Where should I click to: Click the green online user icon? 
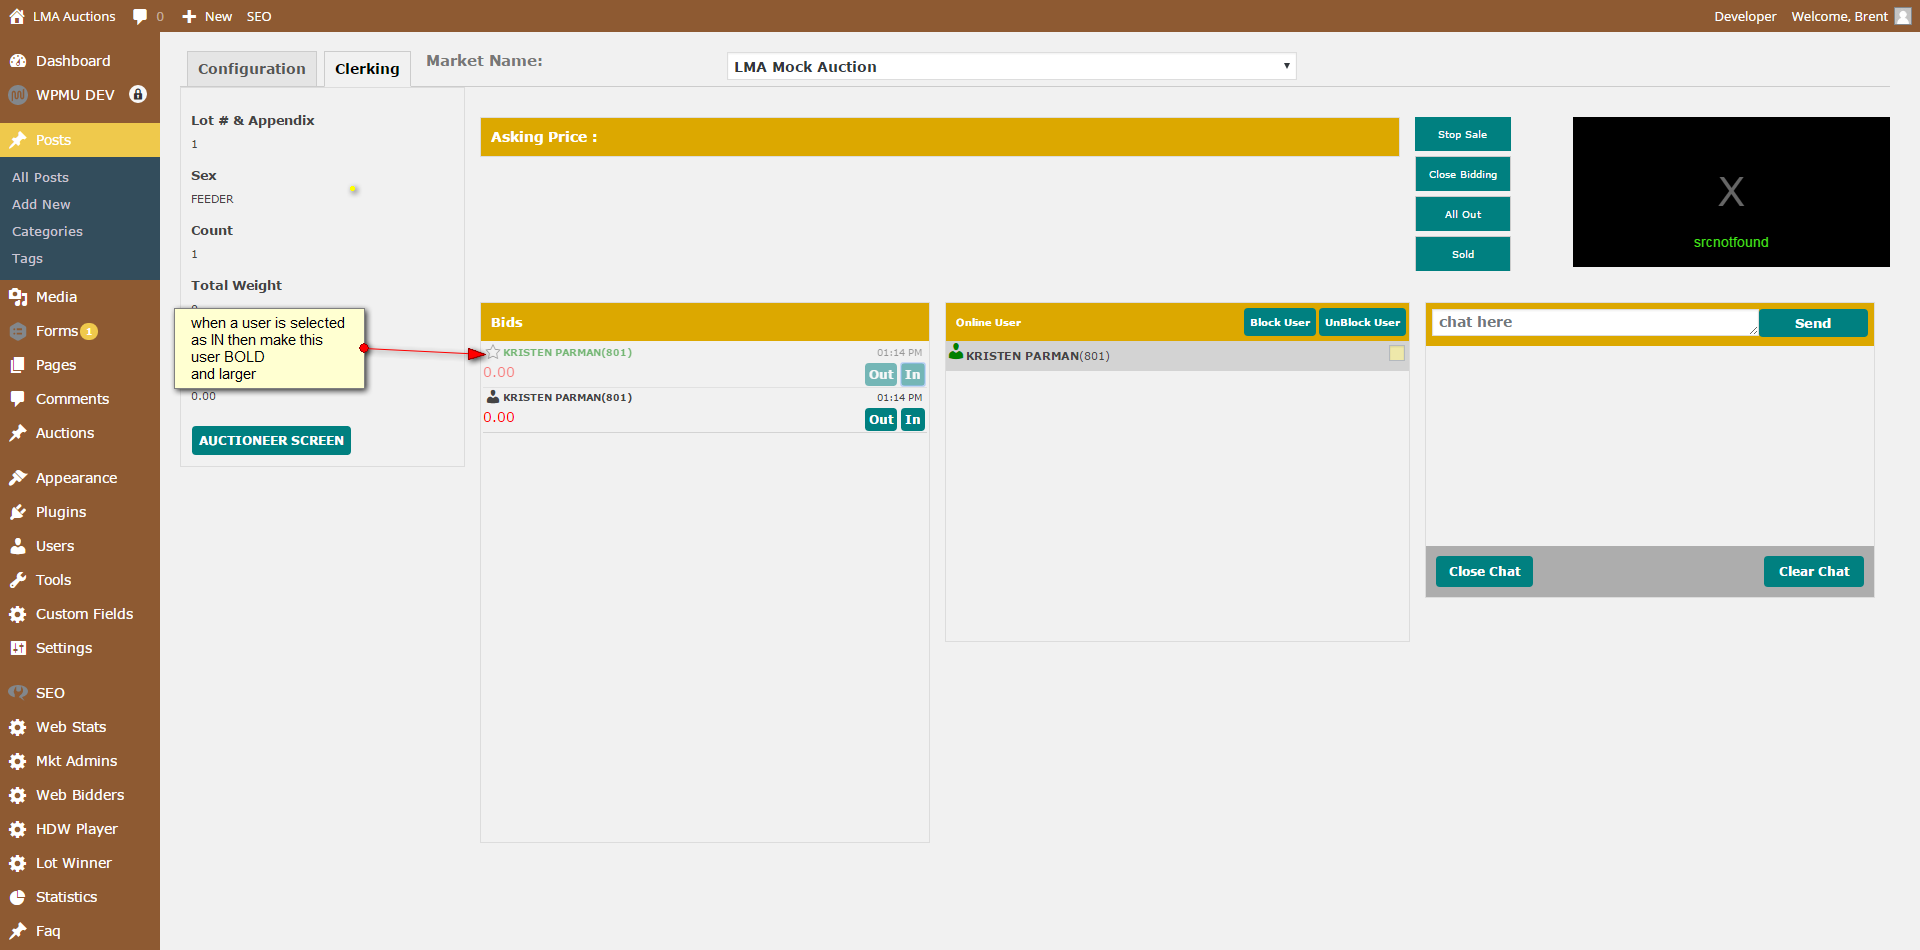[956, 352]
